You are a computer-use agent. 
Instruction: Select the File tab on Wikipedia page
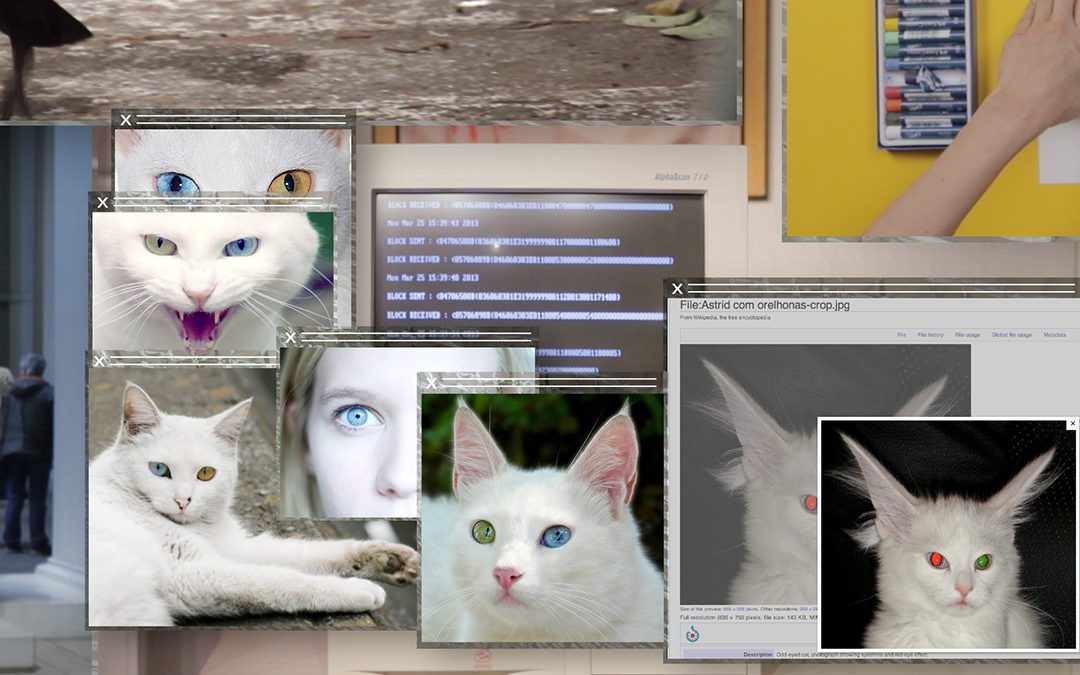pyautogui.click(x=901, y=335)
